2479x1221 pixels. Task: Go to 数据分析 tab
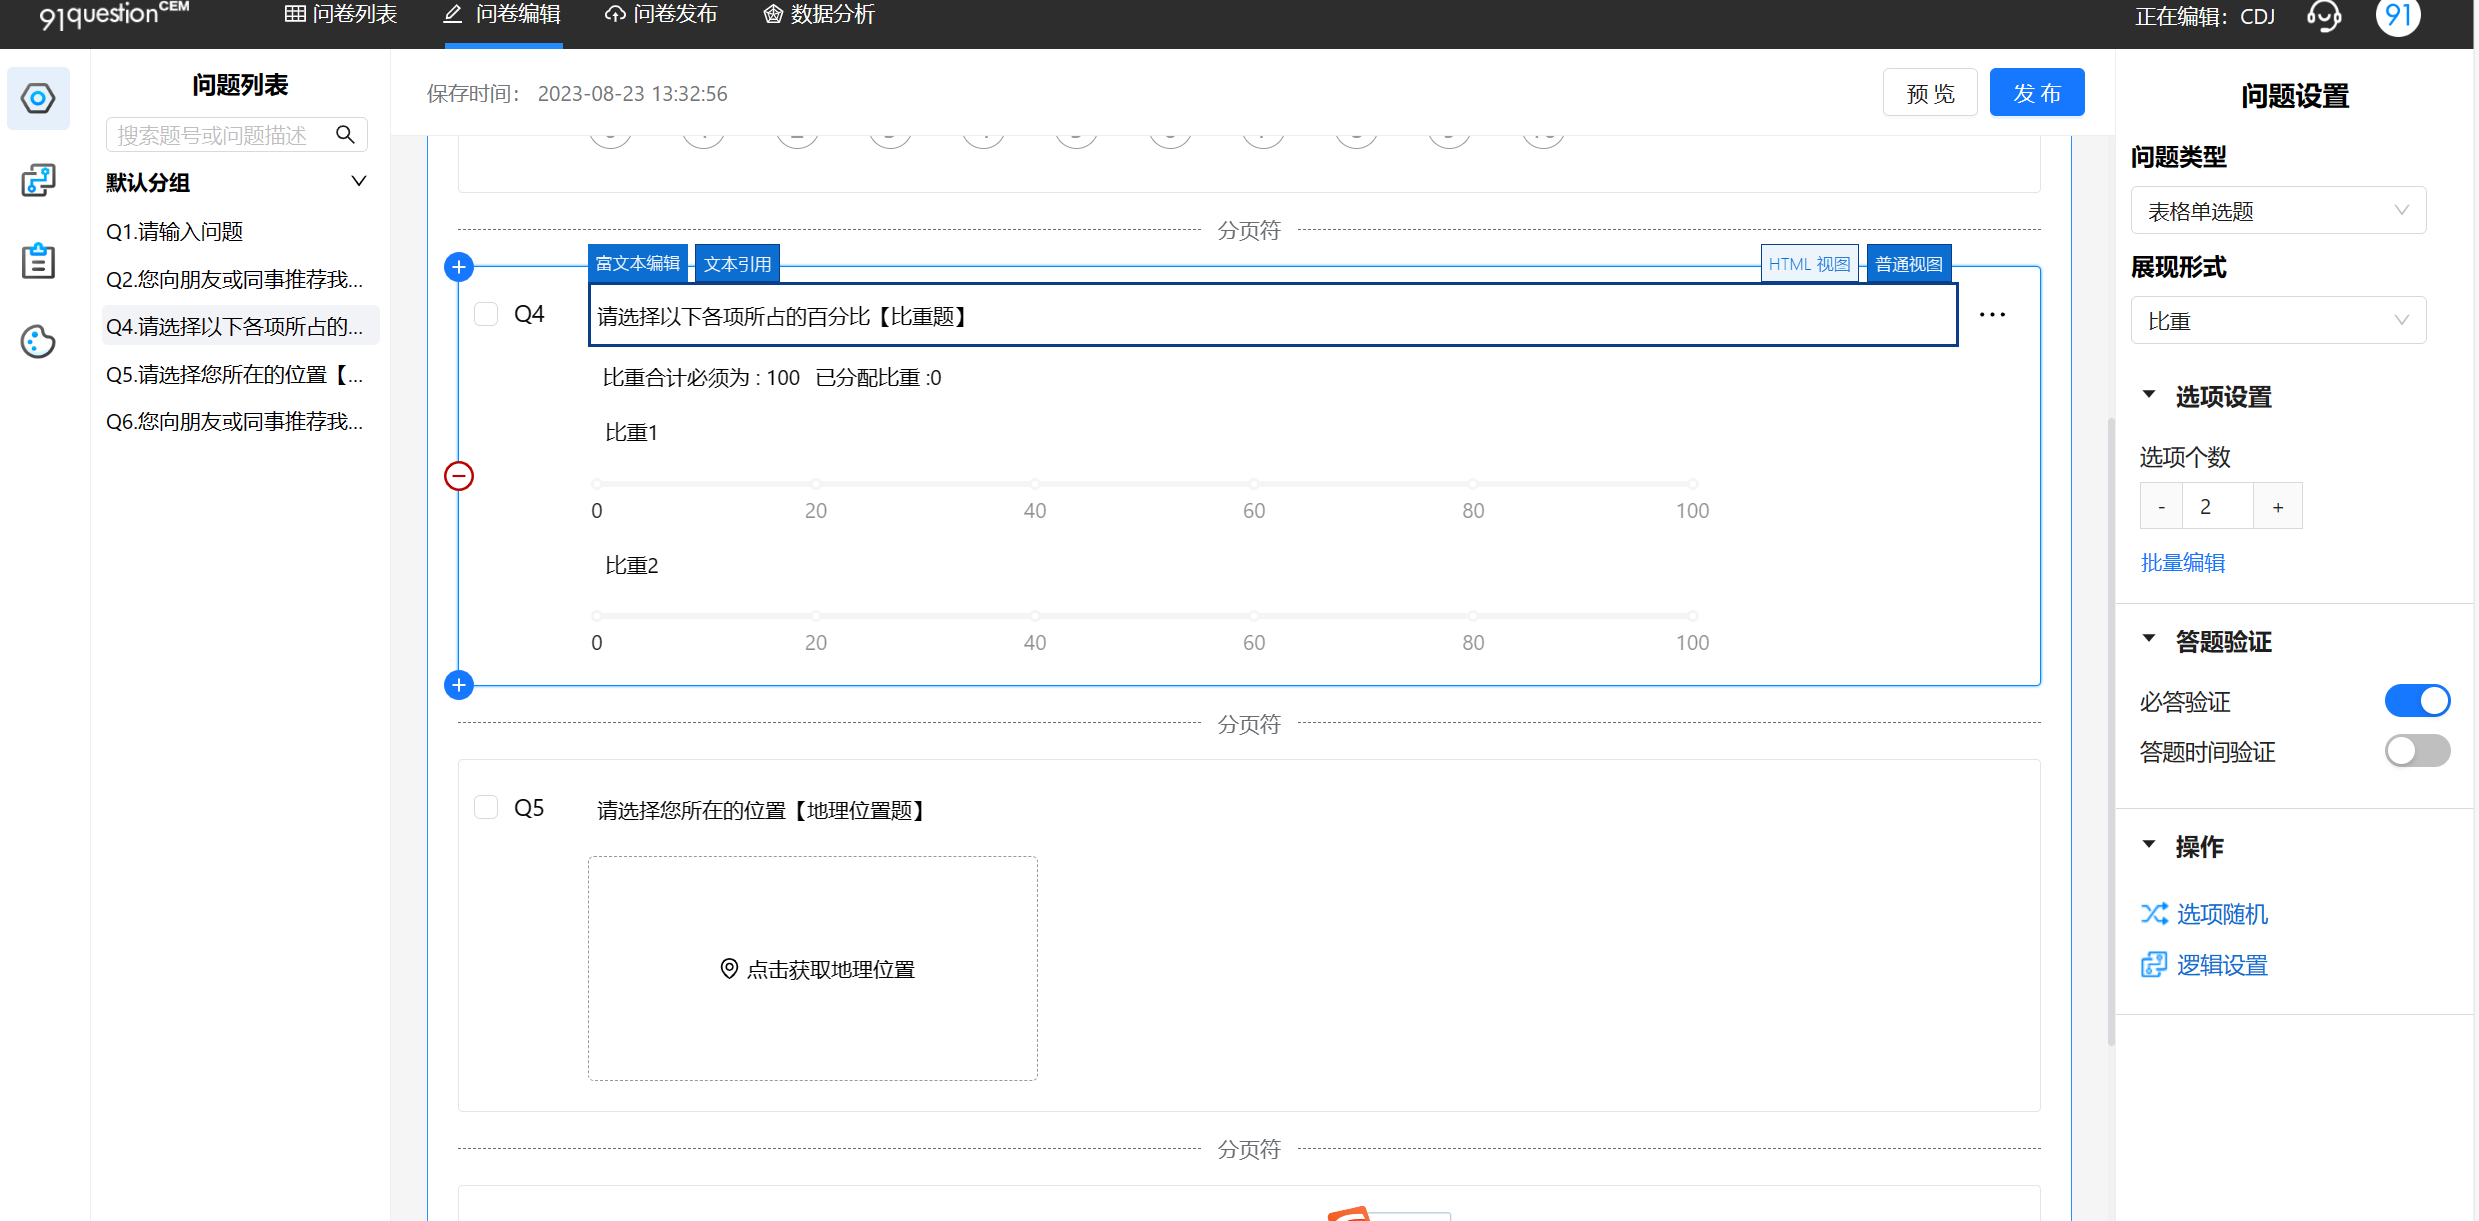[819, 15]
